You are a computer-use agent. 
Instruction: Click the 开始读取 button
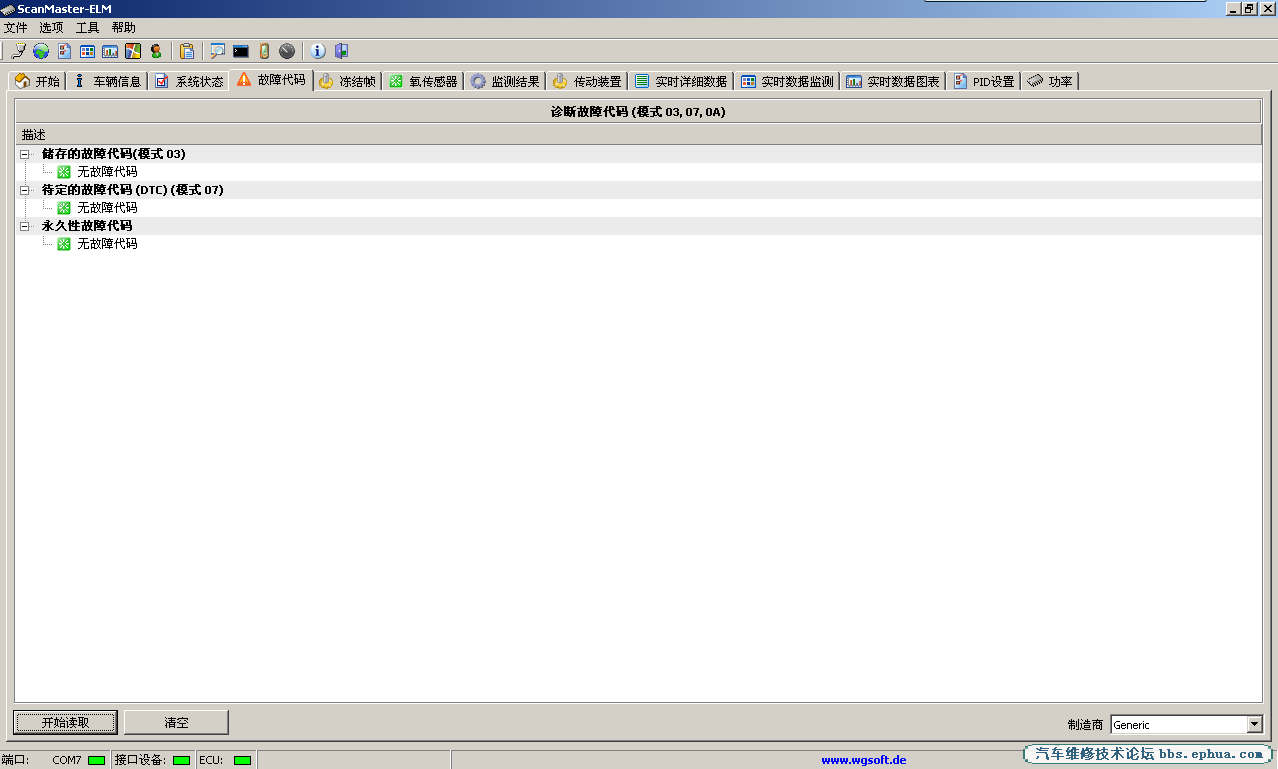point(65,722)
